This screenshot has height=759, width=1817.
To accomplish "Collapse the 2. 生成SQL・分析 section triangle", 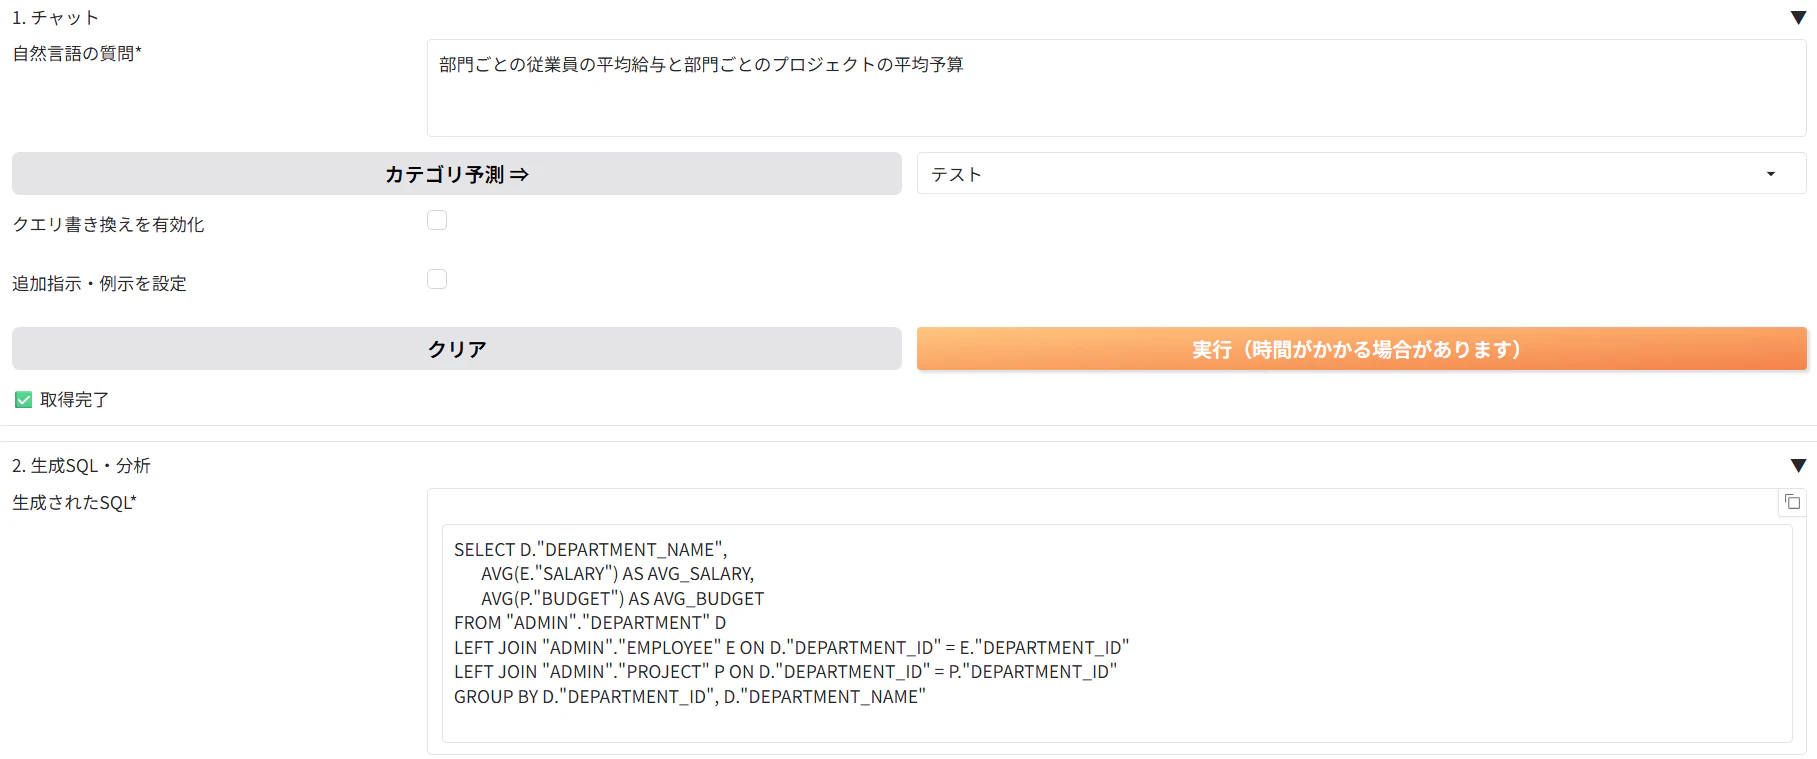I will [1798, 466].
